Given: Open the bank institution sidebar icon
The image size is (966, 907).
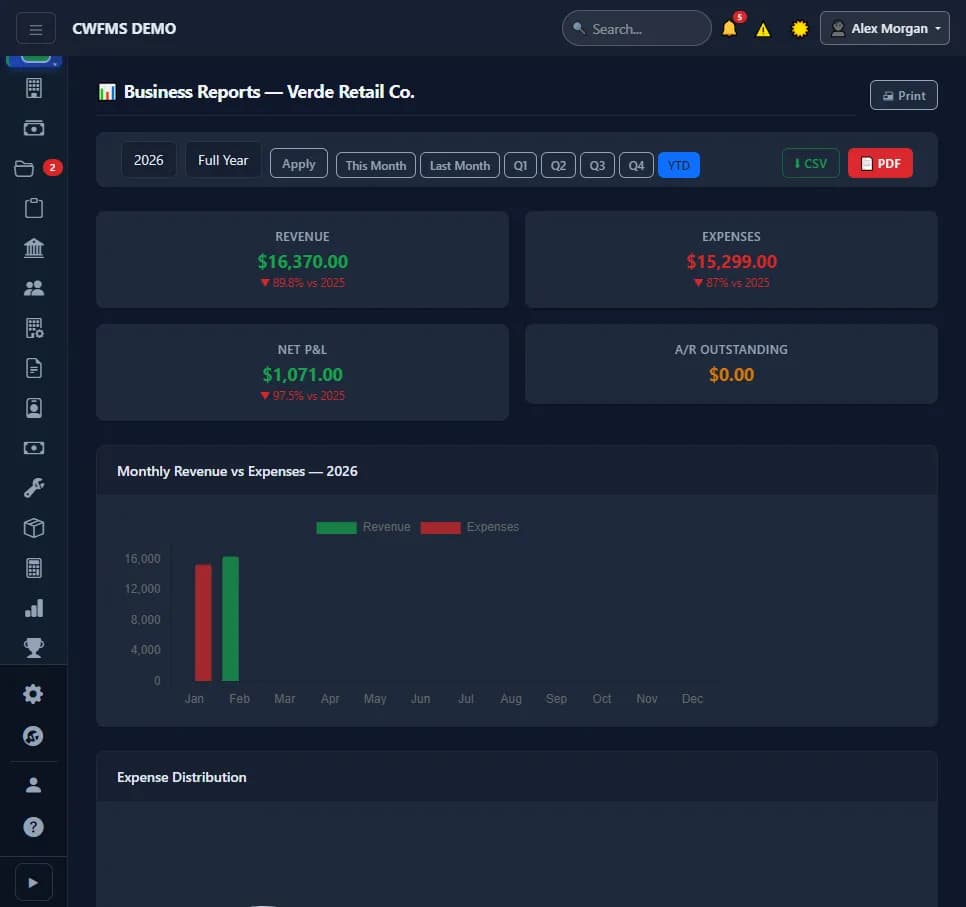Looking at the screenshot, I should (x=34, y=248).
